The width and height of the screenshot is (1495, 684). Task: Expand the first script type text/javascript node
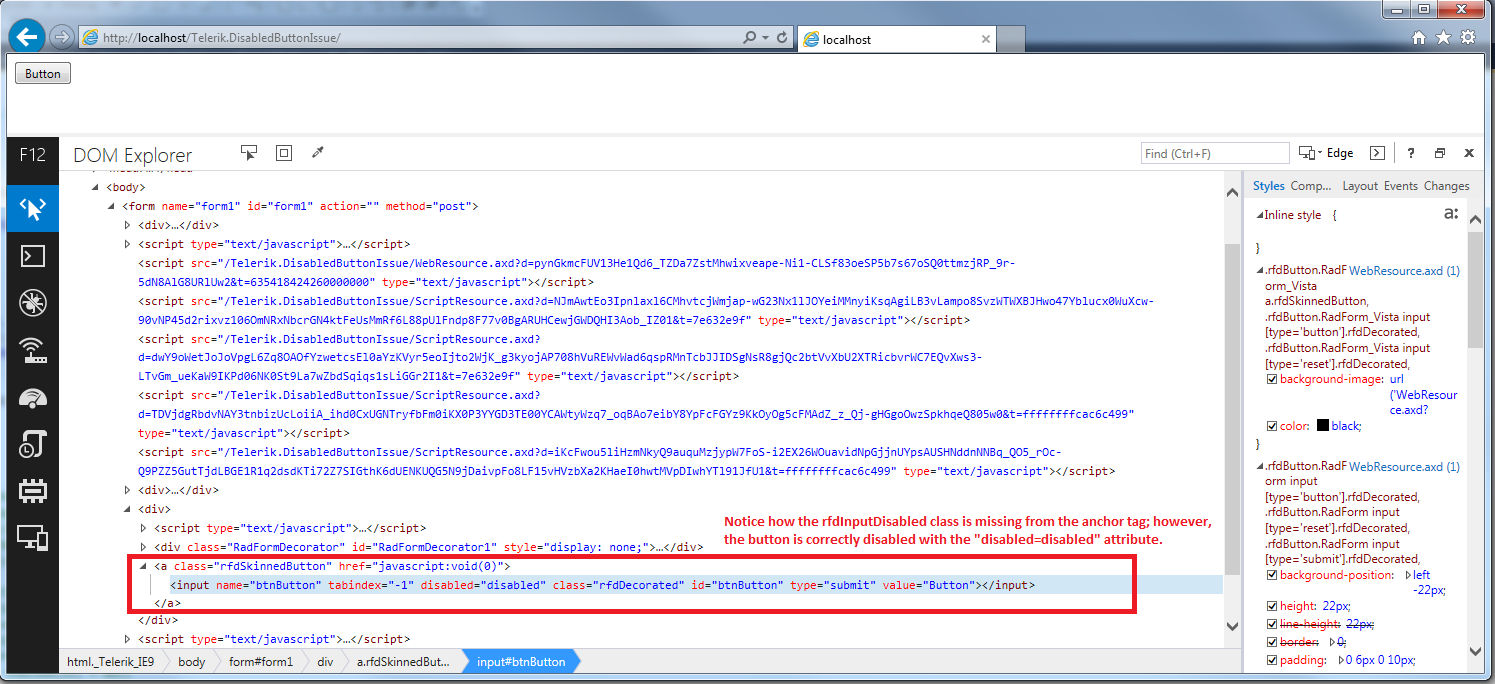[x=127, y=244]
